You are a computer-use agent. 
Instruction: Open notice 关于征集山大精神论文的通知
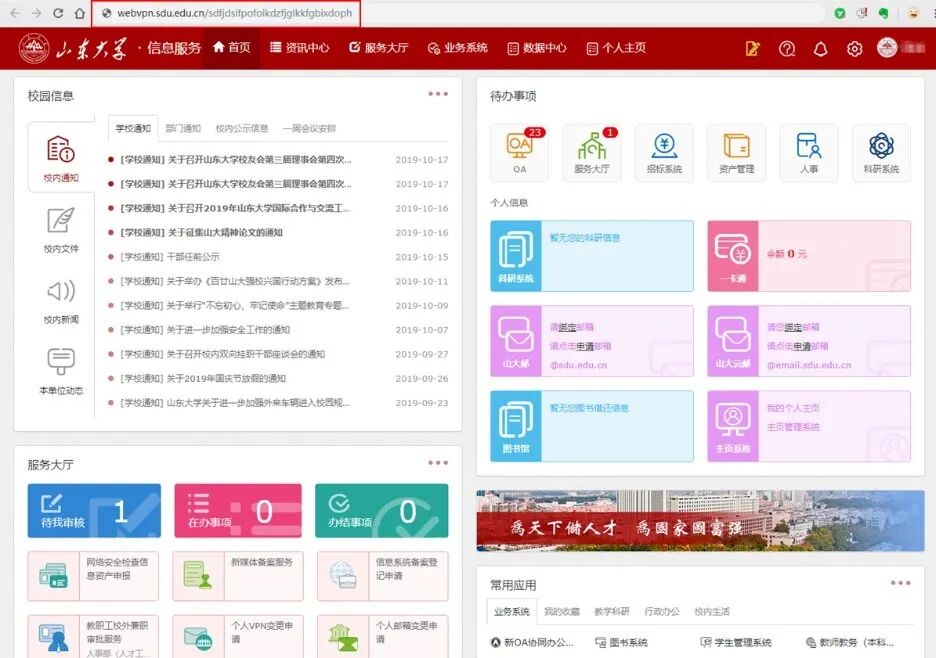click(201, 232)
